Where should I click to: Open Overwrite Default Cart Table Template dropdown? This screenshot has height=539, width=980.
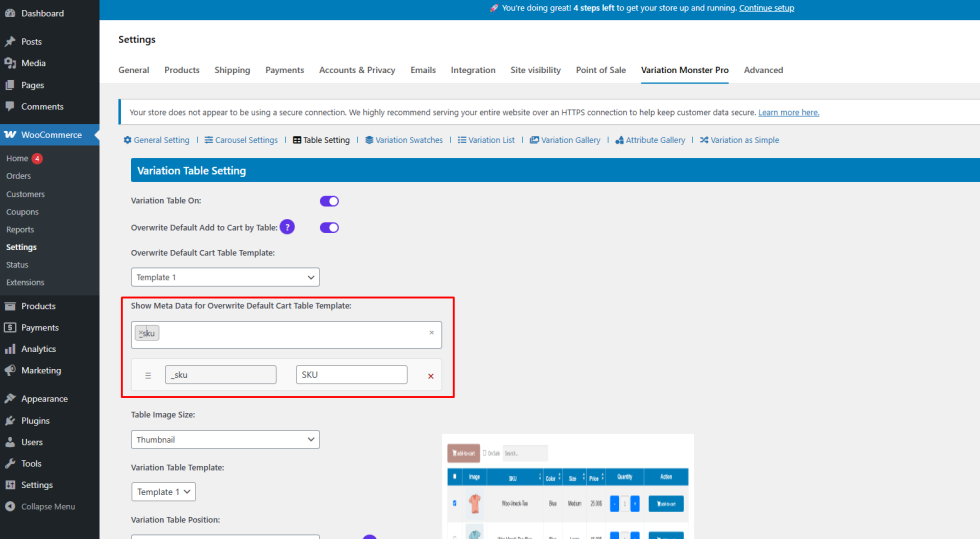tap(225, 277)
